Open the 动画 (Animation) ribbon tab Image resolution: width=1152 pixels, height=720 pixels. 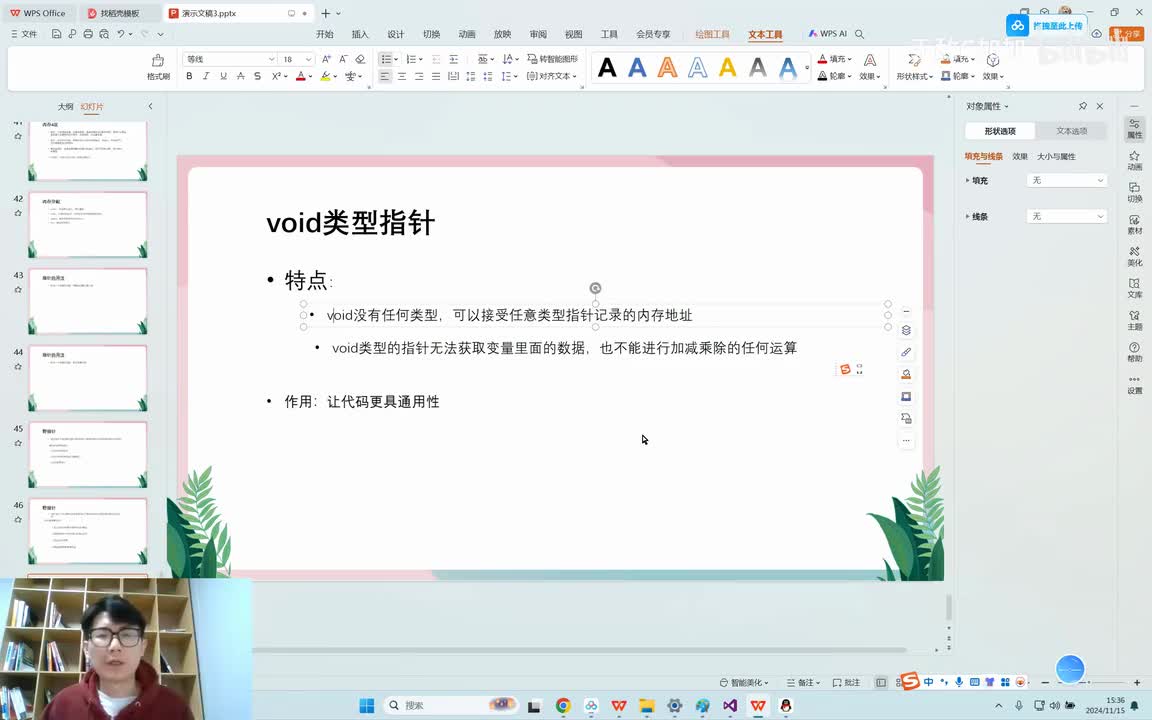pyautogui.click(x=467, y=34)
